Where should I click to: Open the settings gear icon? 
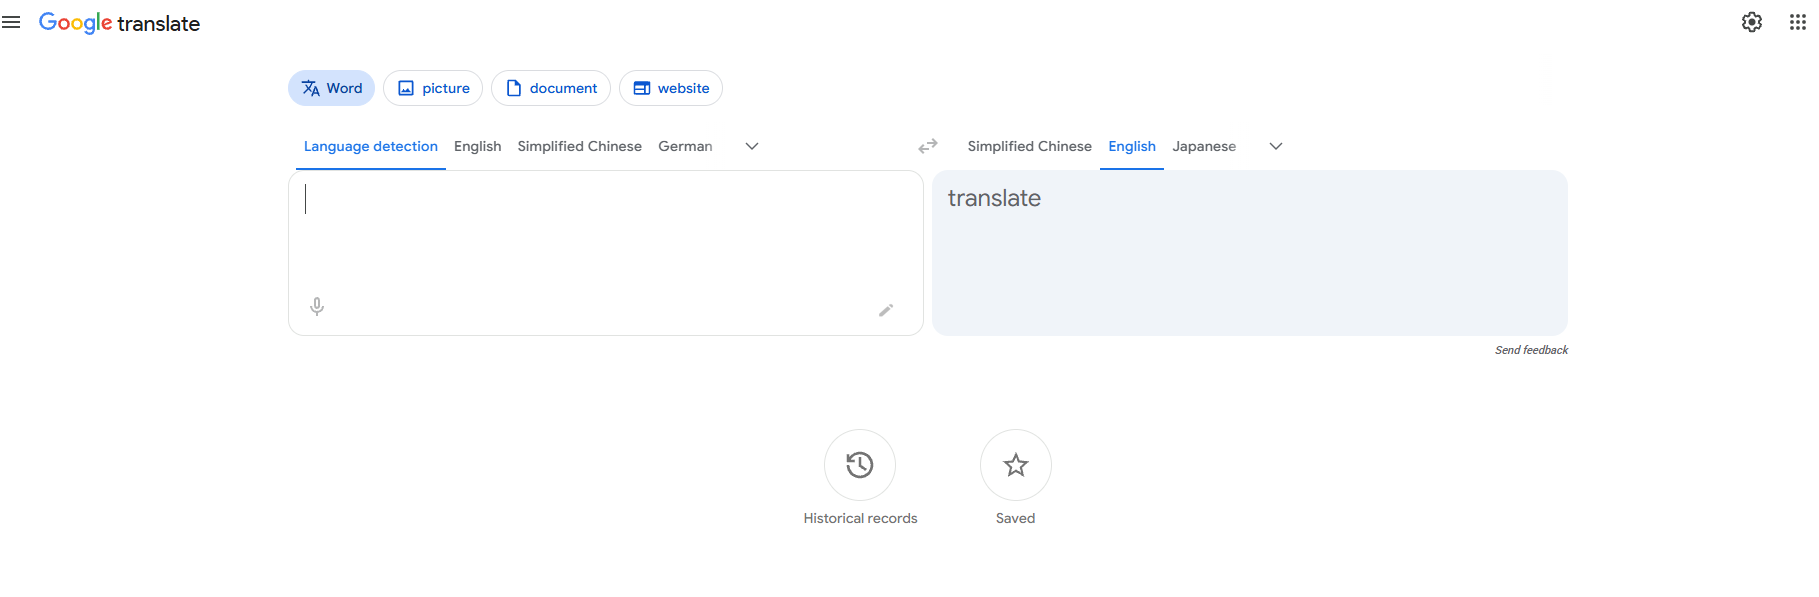point(1752,22)
